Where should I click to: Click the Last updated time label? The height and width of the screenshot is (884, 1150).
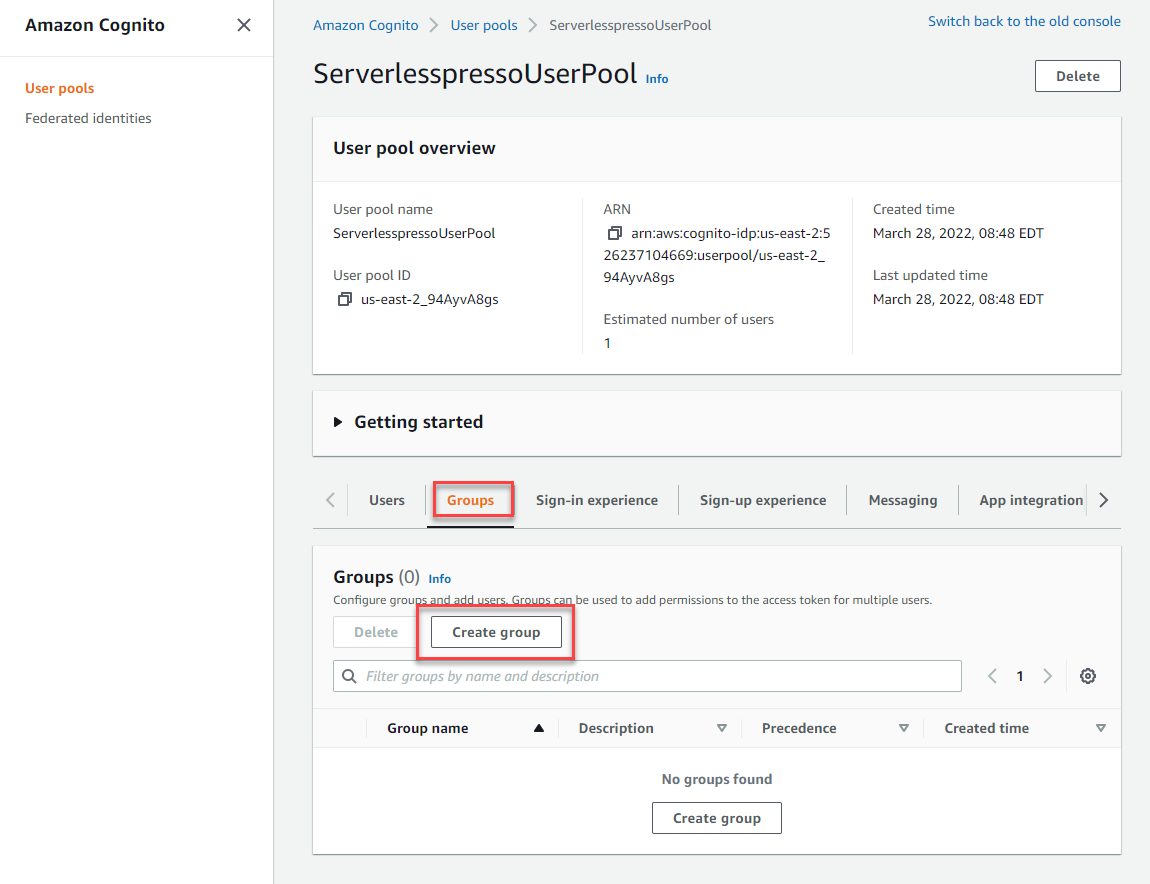(930, 275)
